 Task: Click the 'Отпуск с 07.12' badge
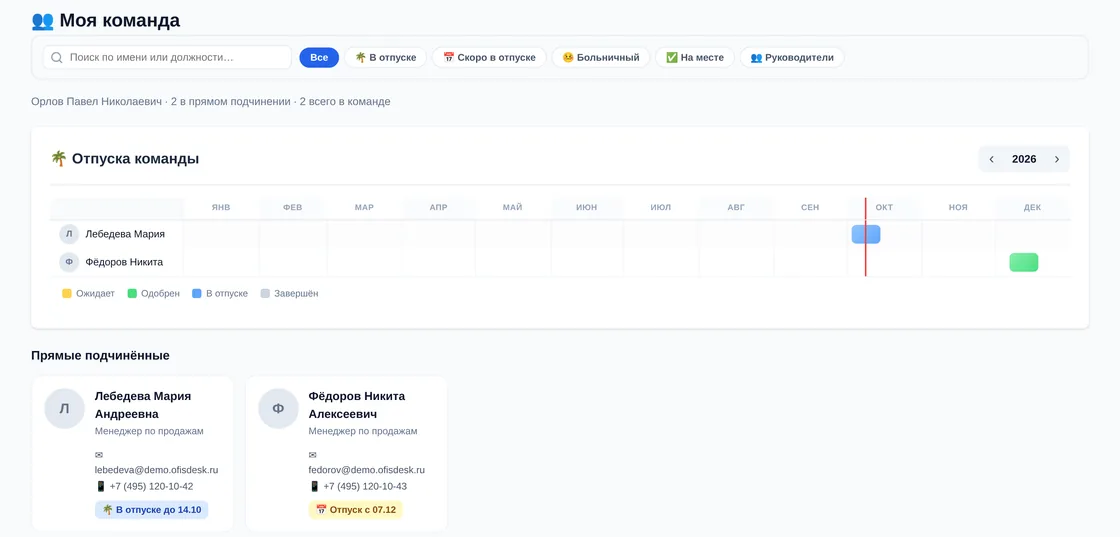[x=356, y=510]
